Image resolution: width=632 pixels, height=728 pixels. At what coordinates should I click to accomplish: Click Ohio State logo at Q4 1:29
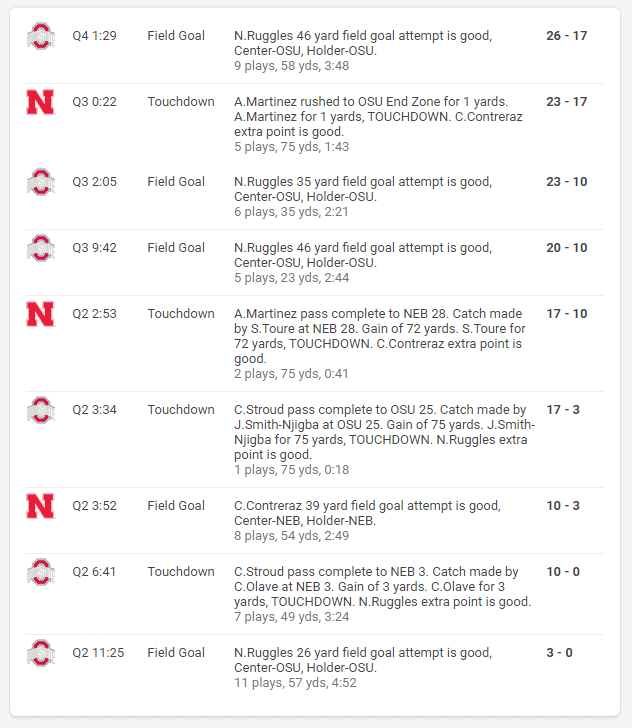pyautogui.click(x=41, y=36)
